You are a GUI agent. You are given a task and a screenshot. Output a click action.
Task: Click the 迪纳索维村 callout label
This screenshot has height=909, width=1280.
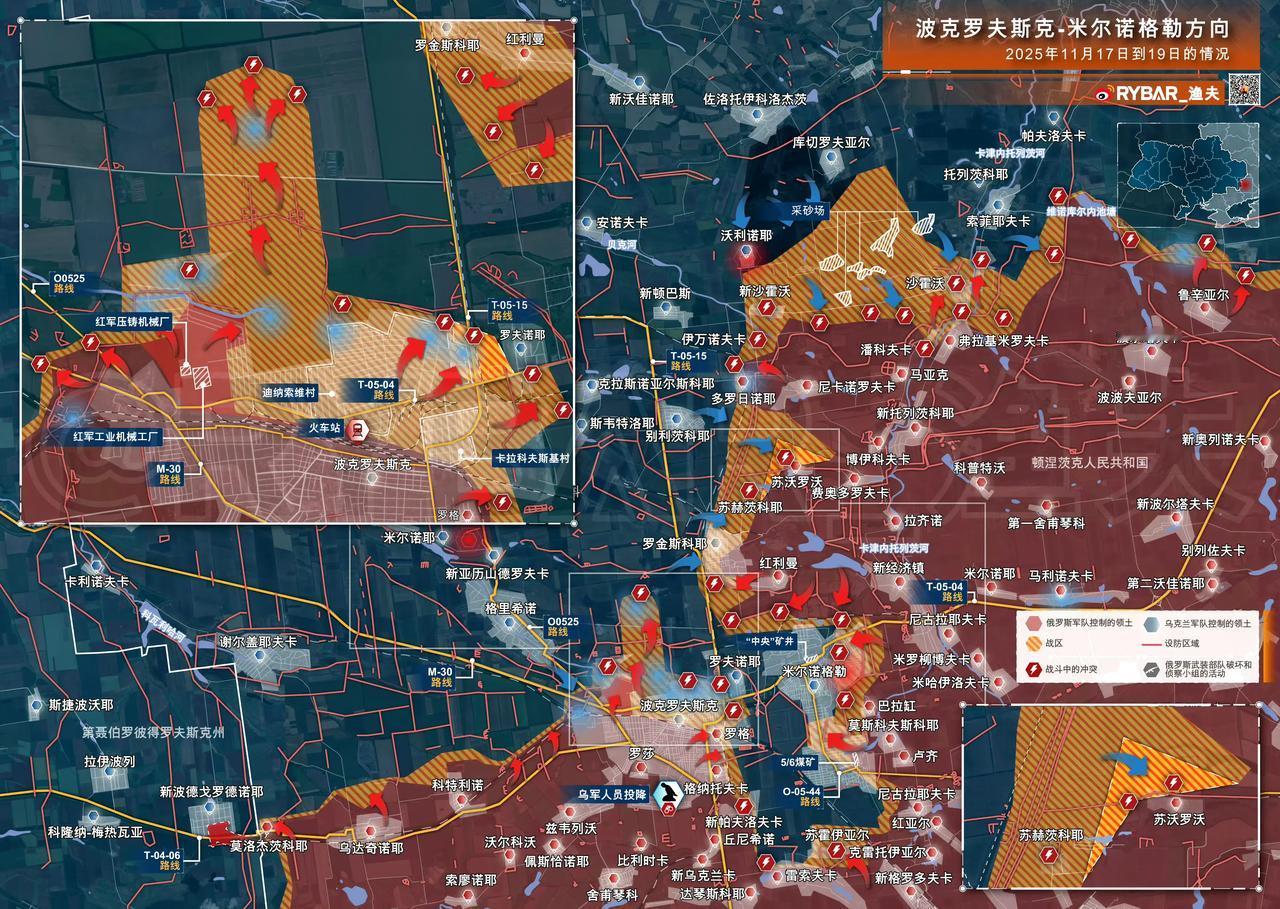(289, 393)
